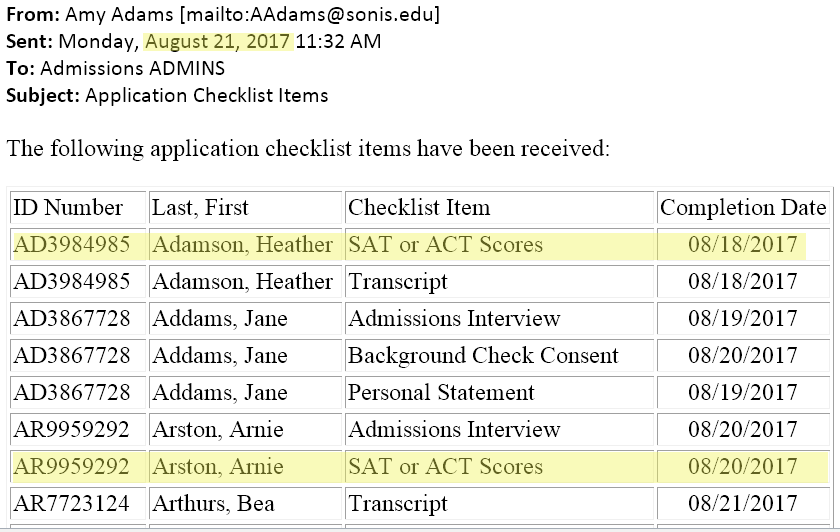Select the Personal Statement checklist item

pos(441,393)
